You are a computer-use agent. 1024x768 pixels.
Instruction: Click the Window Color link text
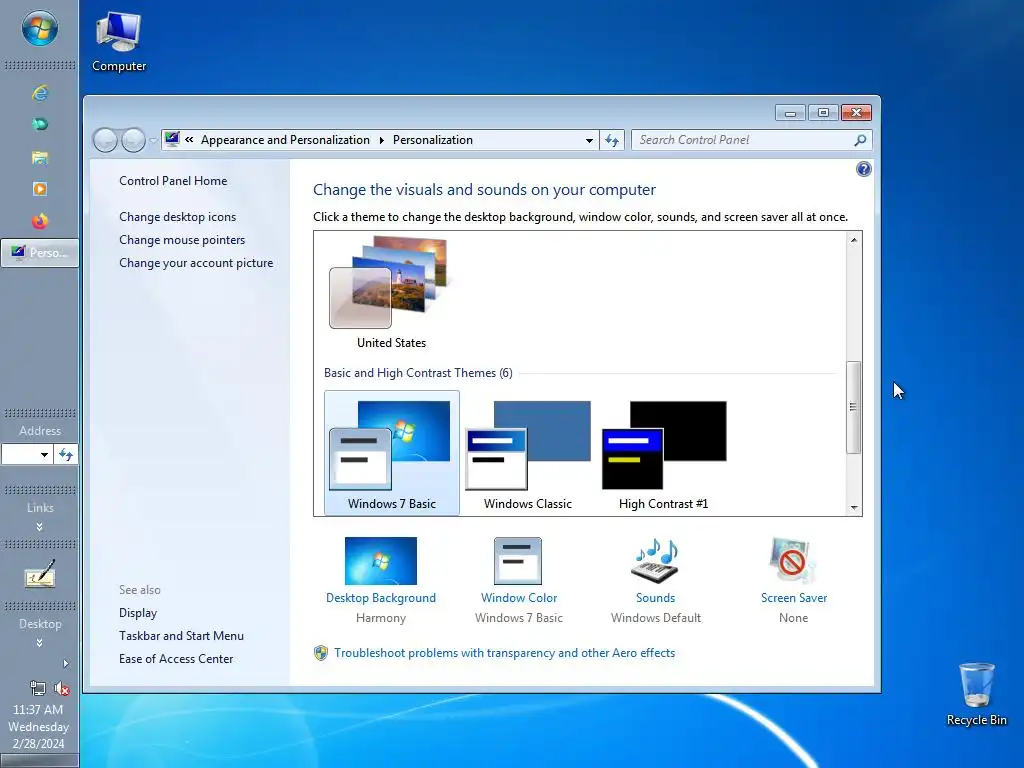click(519, 598)
